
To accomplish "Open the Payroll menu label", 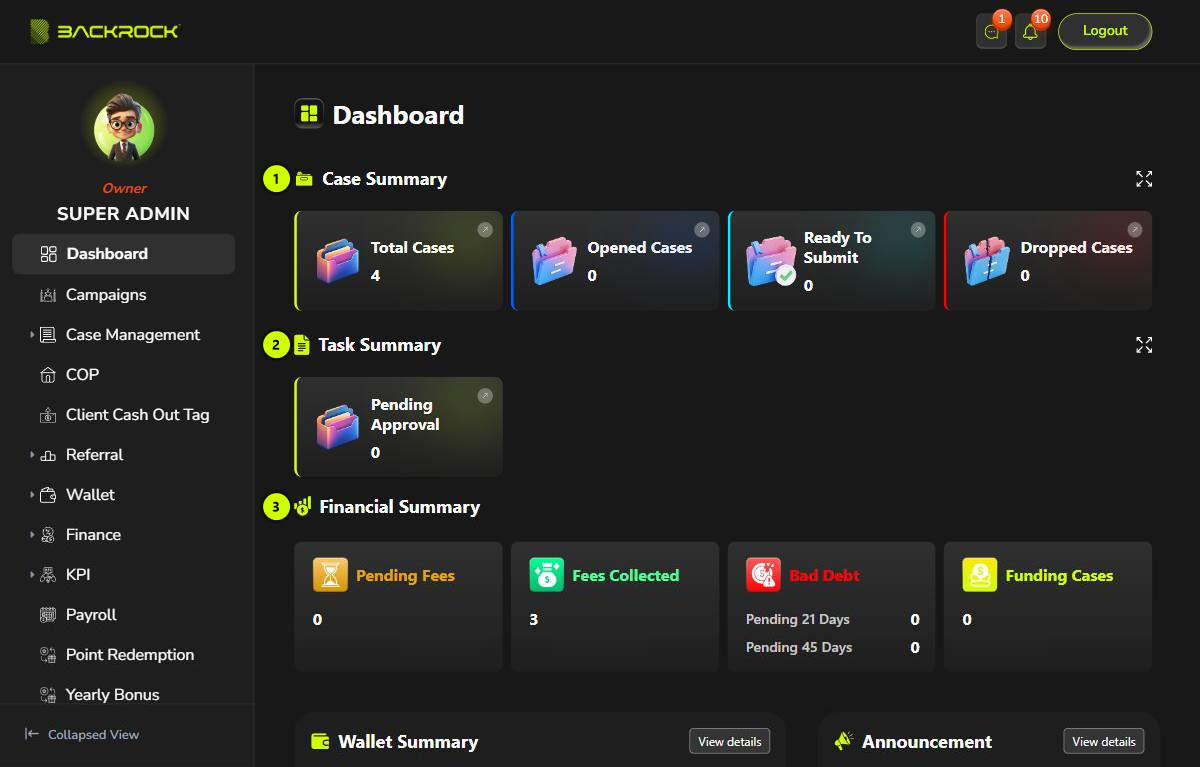I will click(x=91, y=615).
